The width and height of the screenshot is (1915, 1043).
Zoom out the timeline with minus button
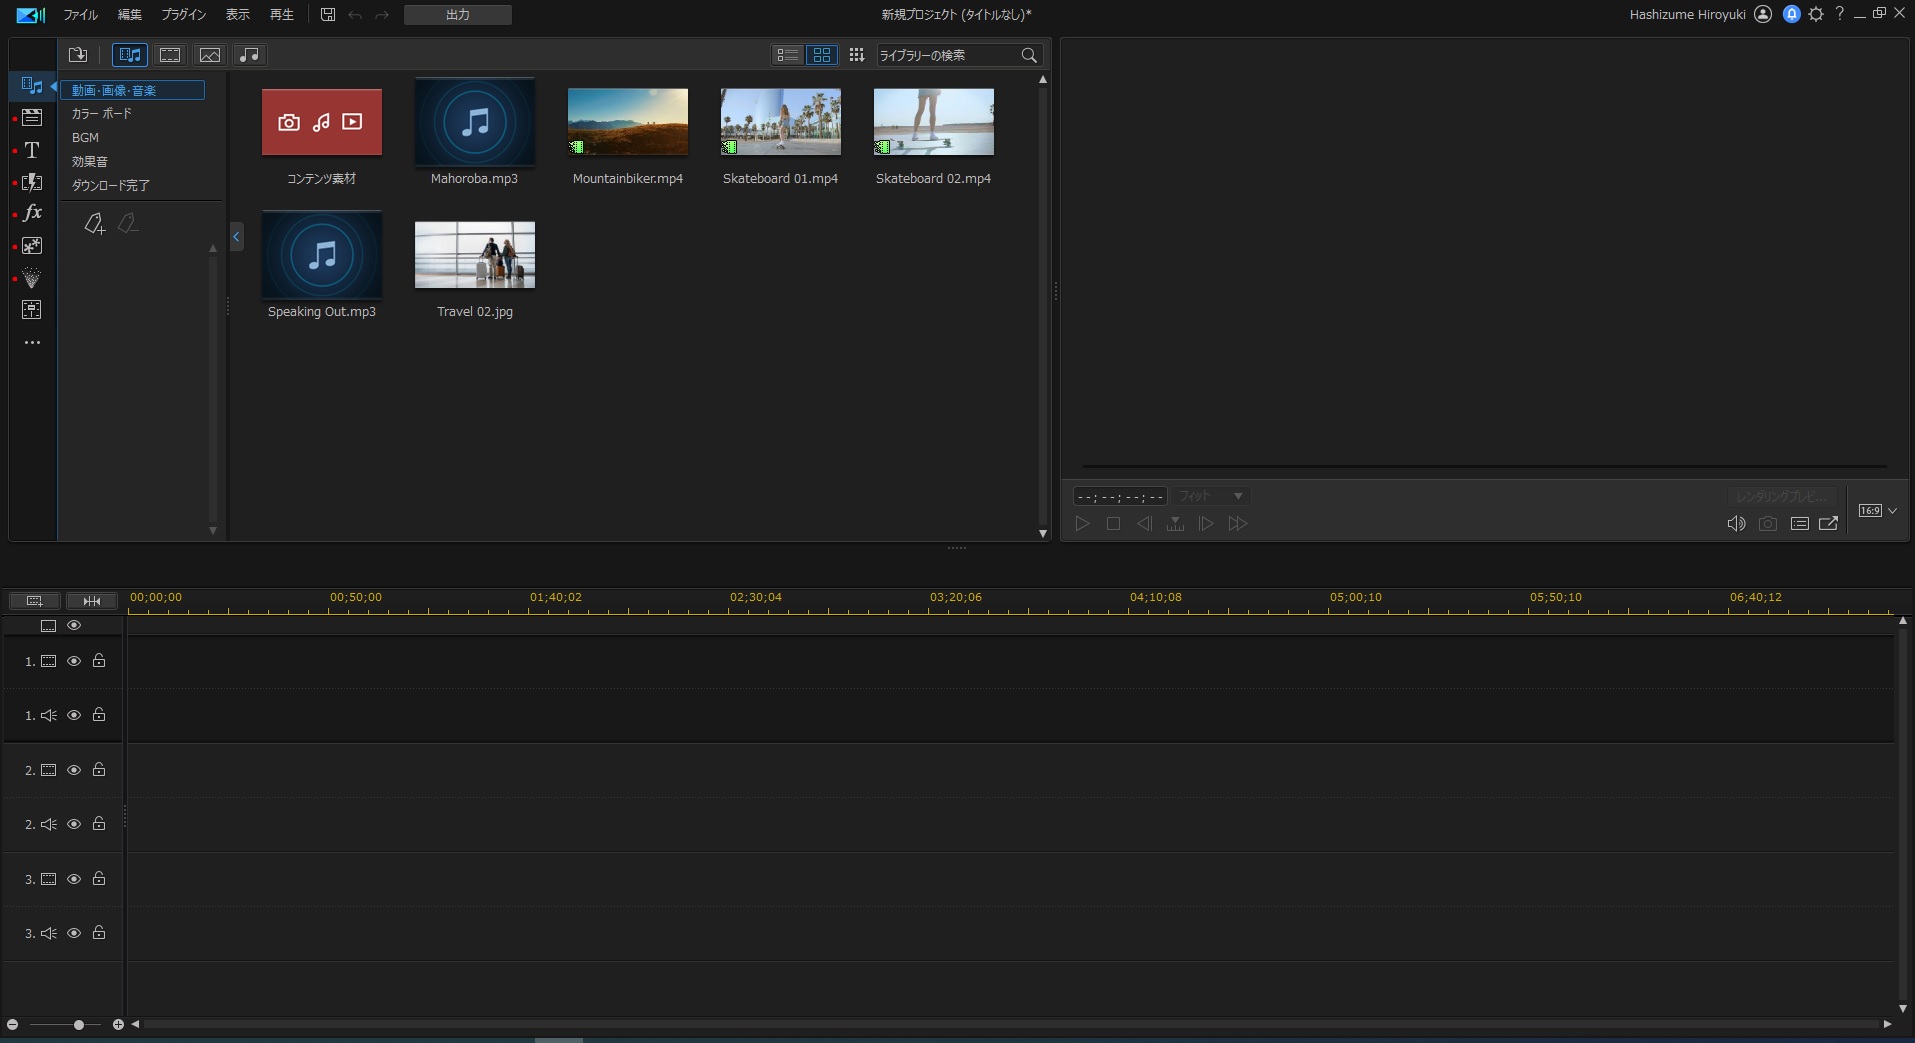click(12, 1025)
